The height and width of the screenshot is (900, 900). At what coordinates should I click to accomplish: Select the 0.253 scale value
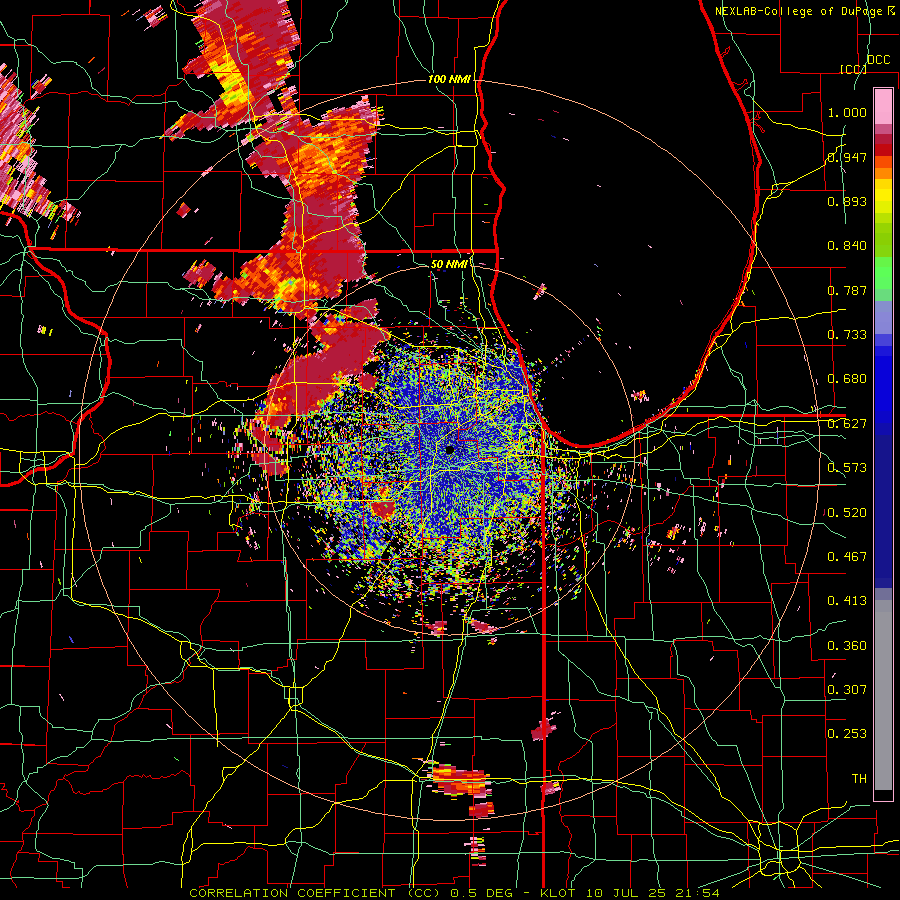pos(847,734)
